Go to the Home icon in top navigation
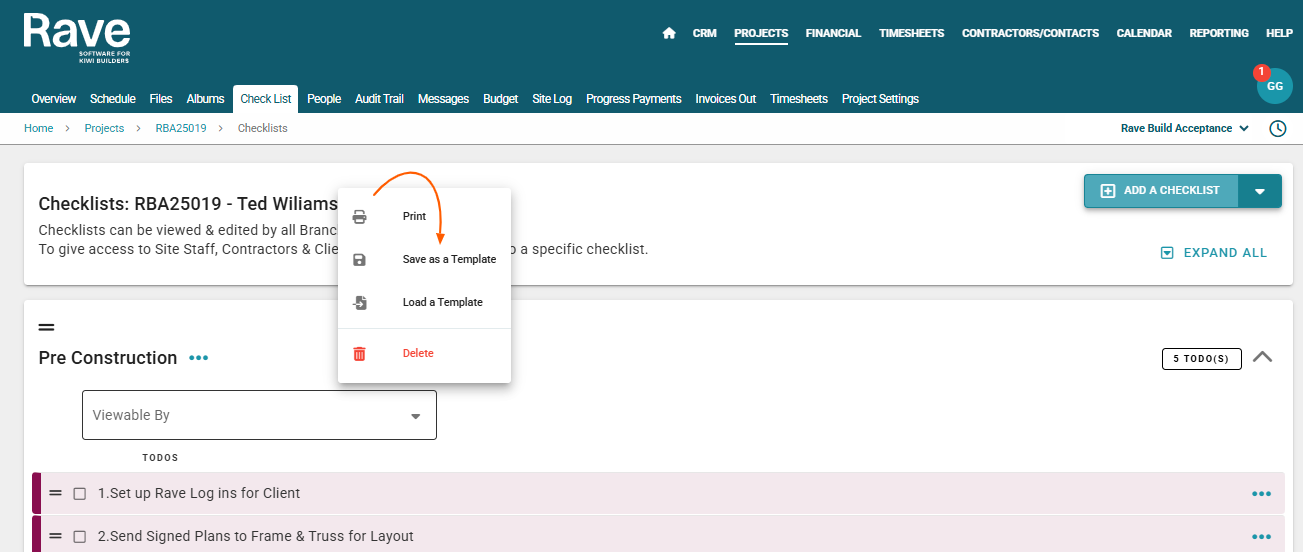Screen dimensions: 1303x552 669,33
